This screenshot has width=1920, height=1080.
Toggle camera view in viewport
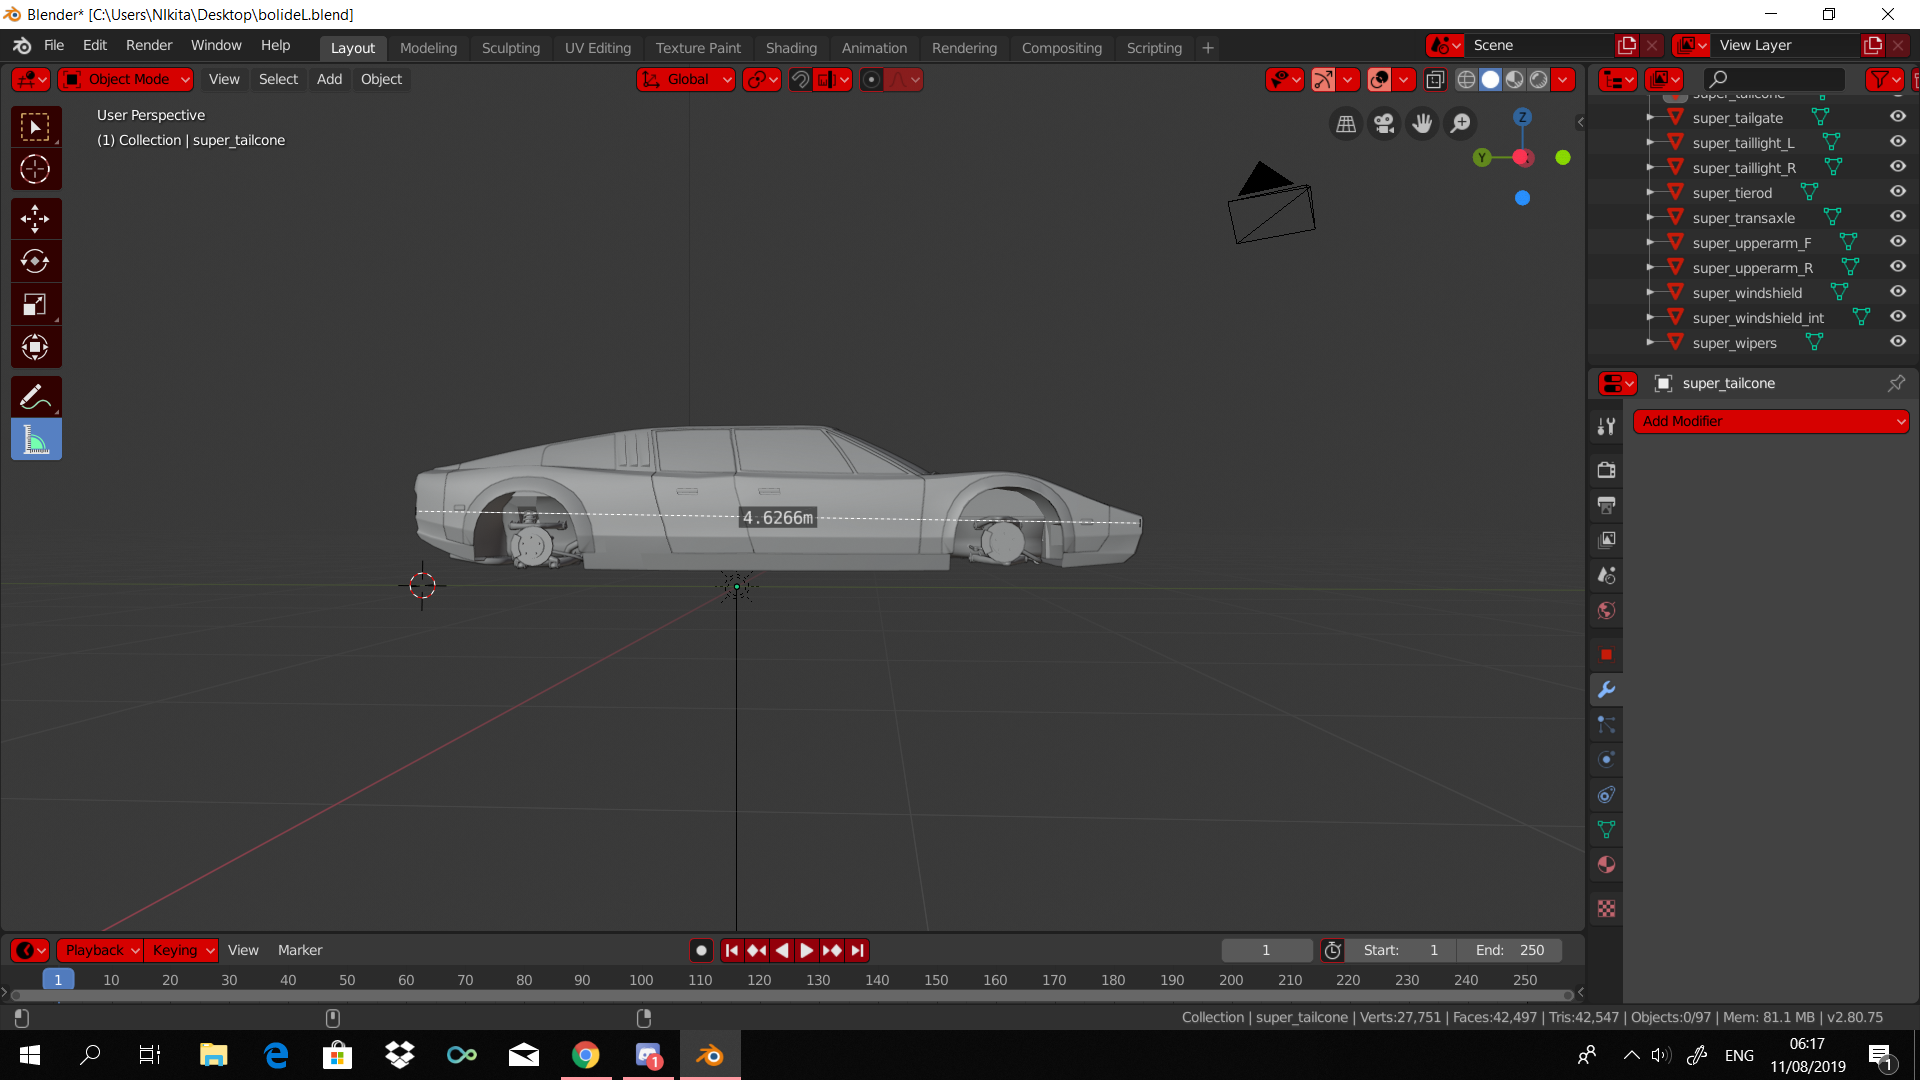[x=1384, y=123]
